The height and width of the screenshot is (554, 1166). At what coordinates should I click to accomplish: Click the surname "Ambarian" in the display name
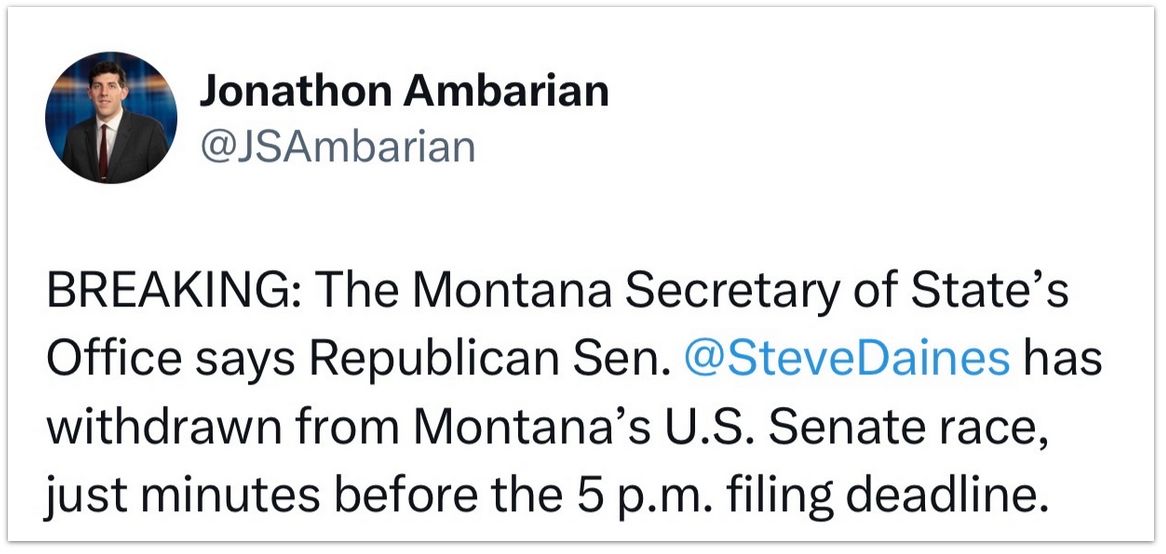coord(506,92)
